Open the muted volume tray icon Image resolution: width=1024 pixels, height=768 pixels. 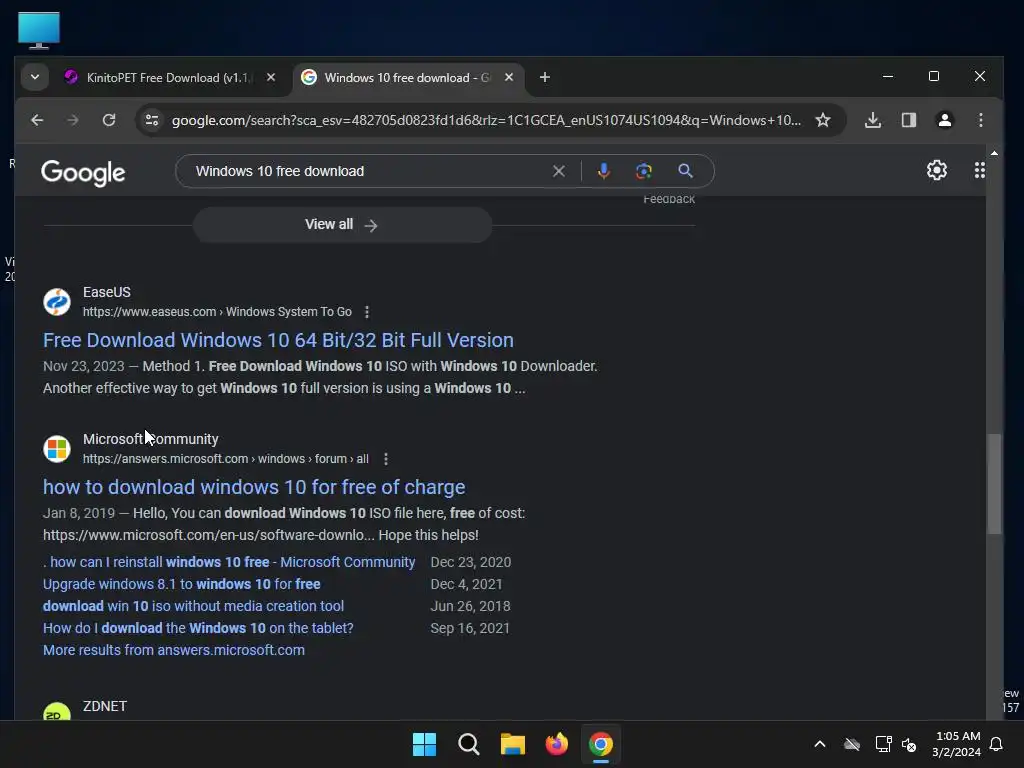908,744
